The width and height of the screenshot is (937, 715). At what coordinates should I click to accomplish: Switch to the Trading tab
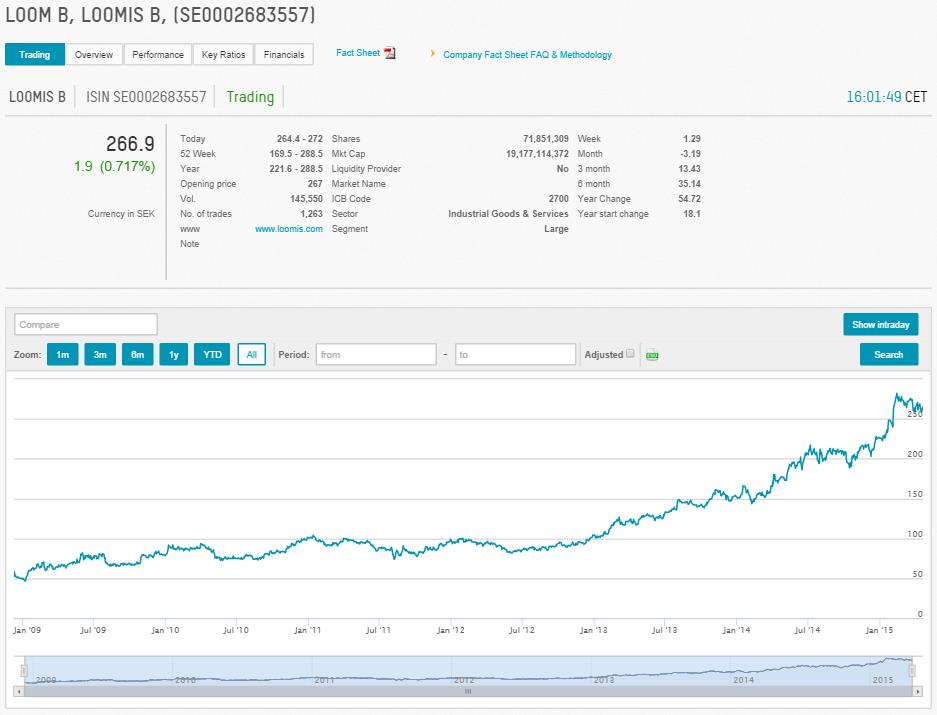(35, 54)
